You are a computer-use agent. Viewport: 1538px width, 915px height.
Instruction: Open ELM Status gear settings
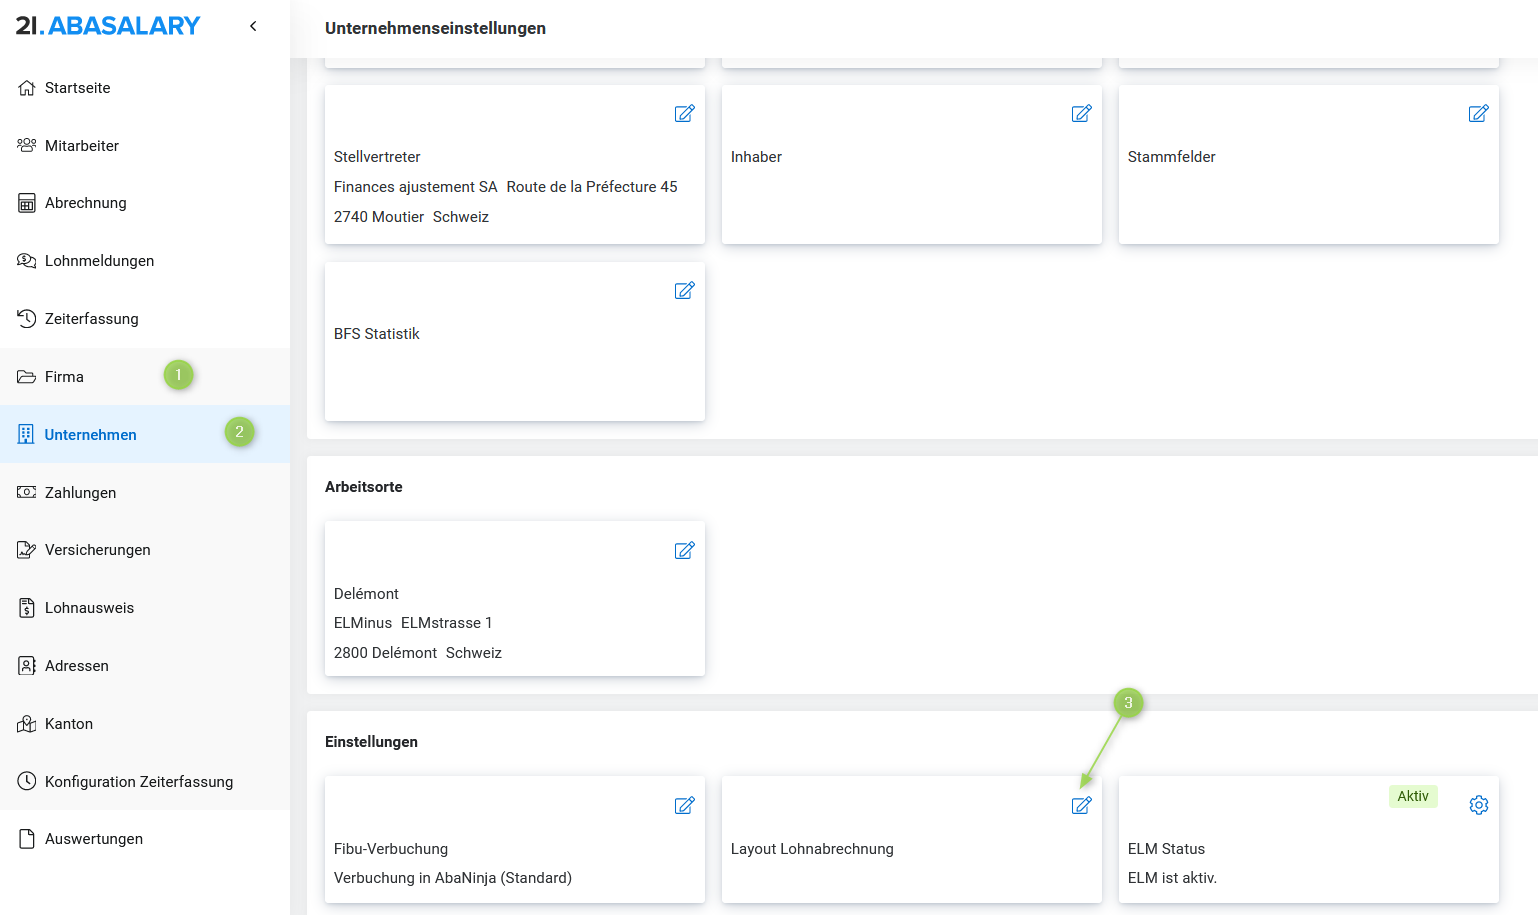pos(1478,806)
